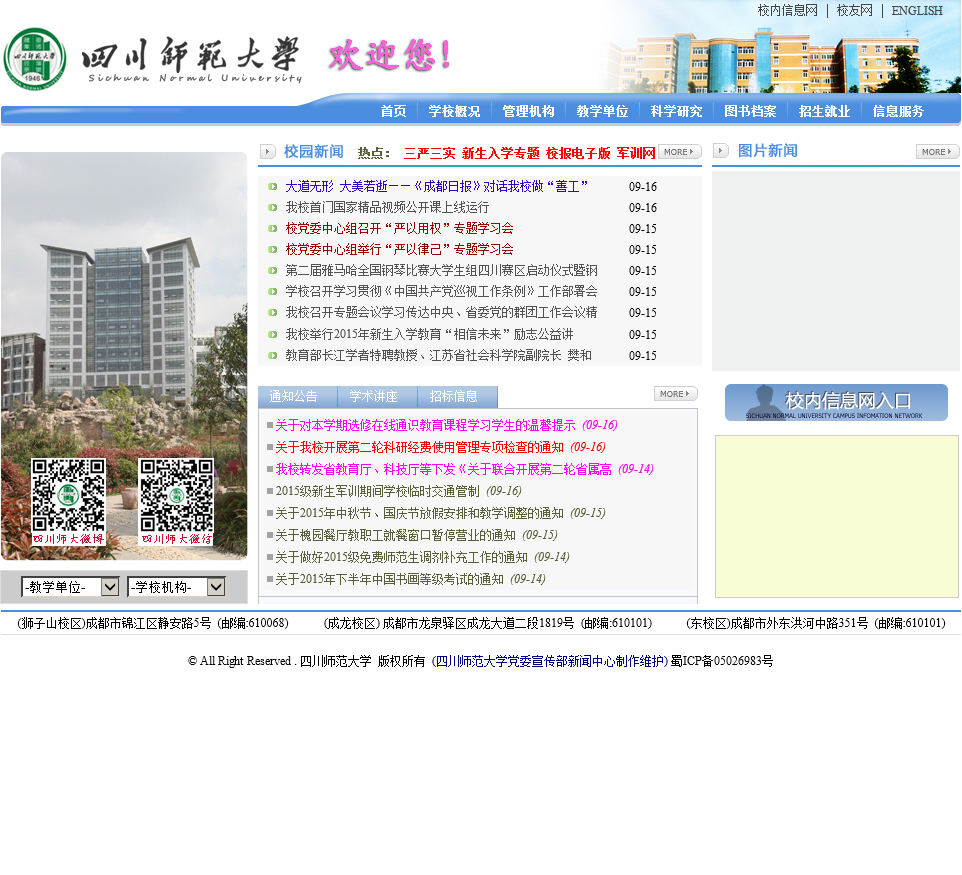Open 四川师范大学党委宣传部新闻中心制作维护 footer link
The height and width of the screenshot is (875, 962).
pos(550,661)
